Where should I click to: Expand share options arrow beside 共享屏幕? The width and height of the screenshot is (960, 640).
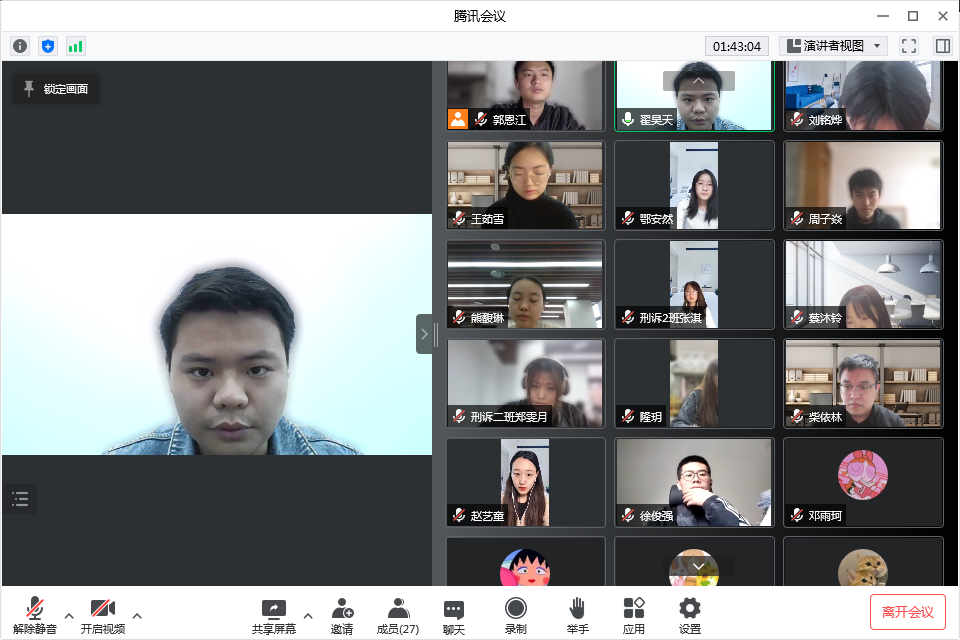tap(308, 616)
